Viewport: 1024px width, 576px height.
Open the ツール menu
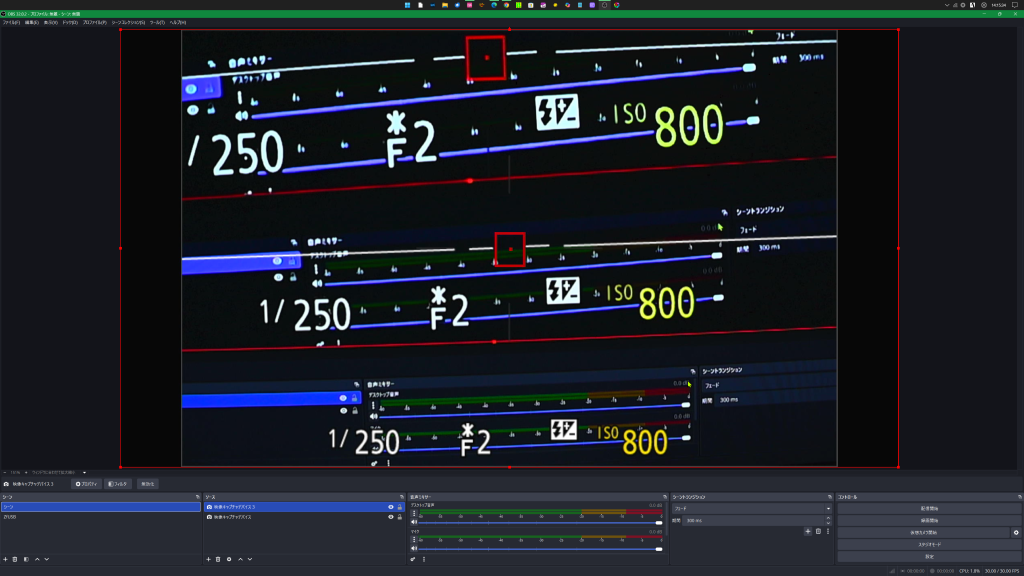[157, 22]
